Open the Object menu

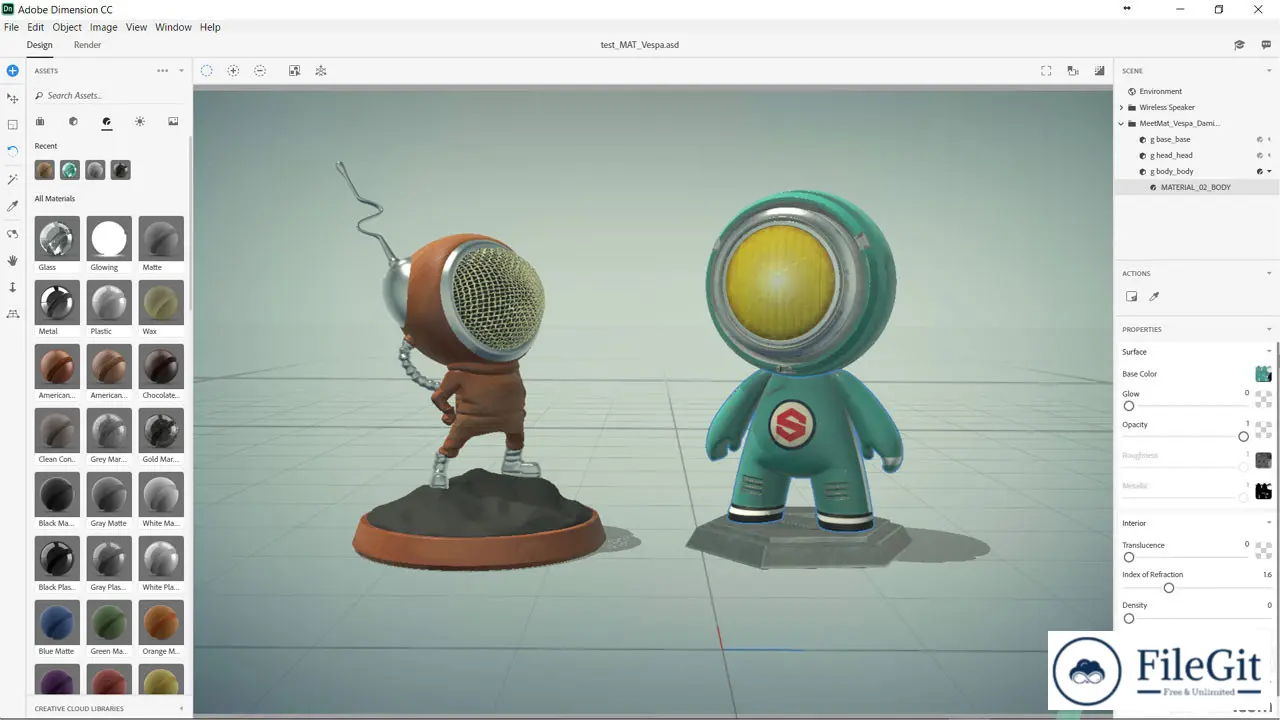pos(67,27)
